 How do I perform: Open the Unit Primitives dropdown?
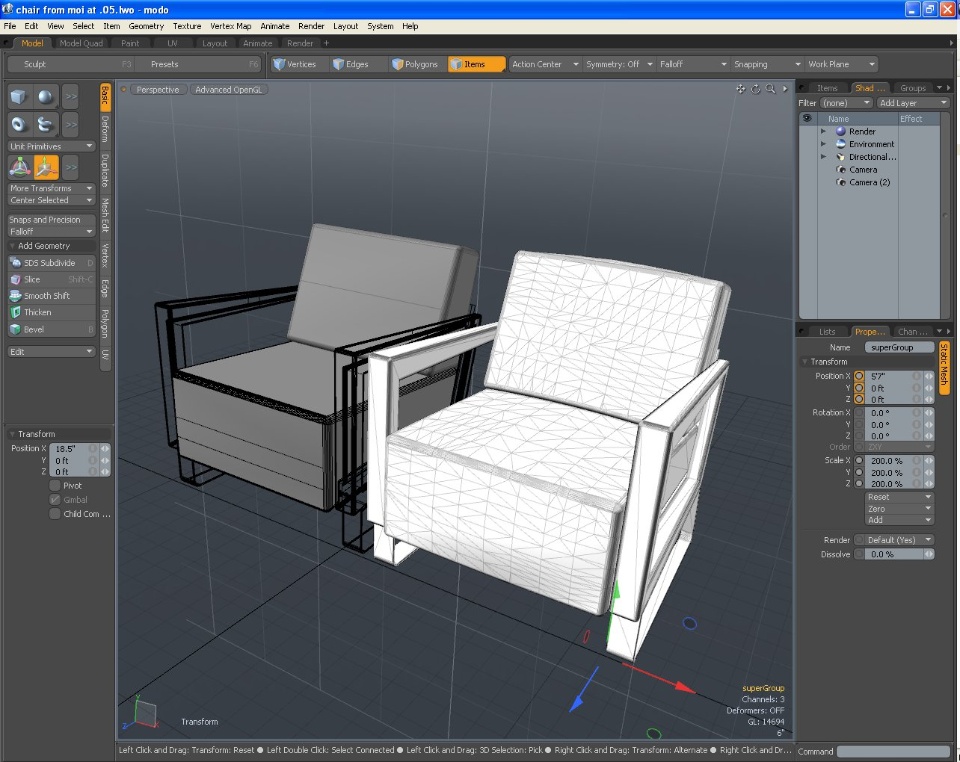(51, 146)
